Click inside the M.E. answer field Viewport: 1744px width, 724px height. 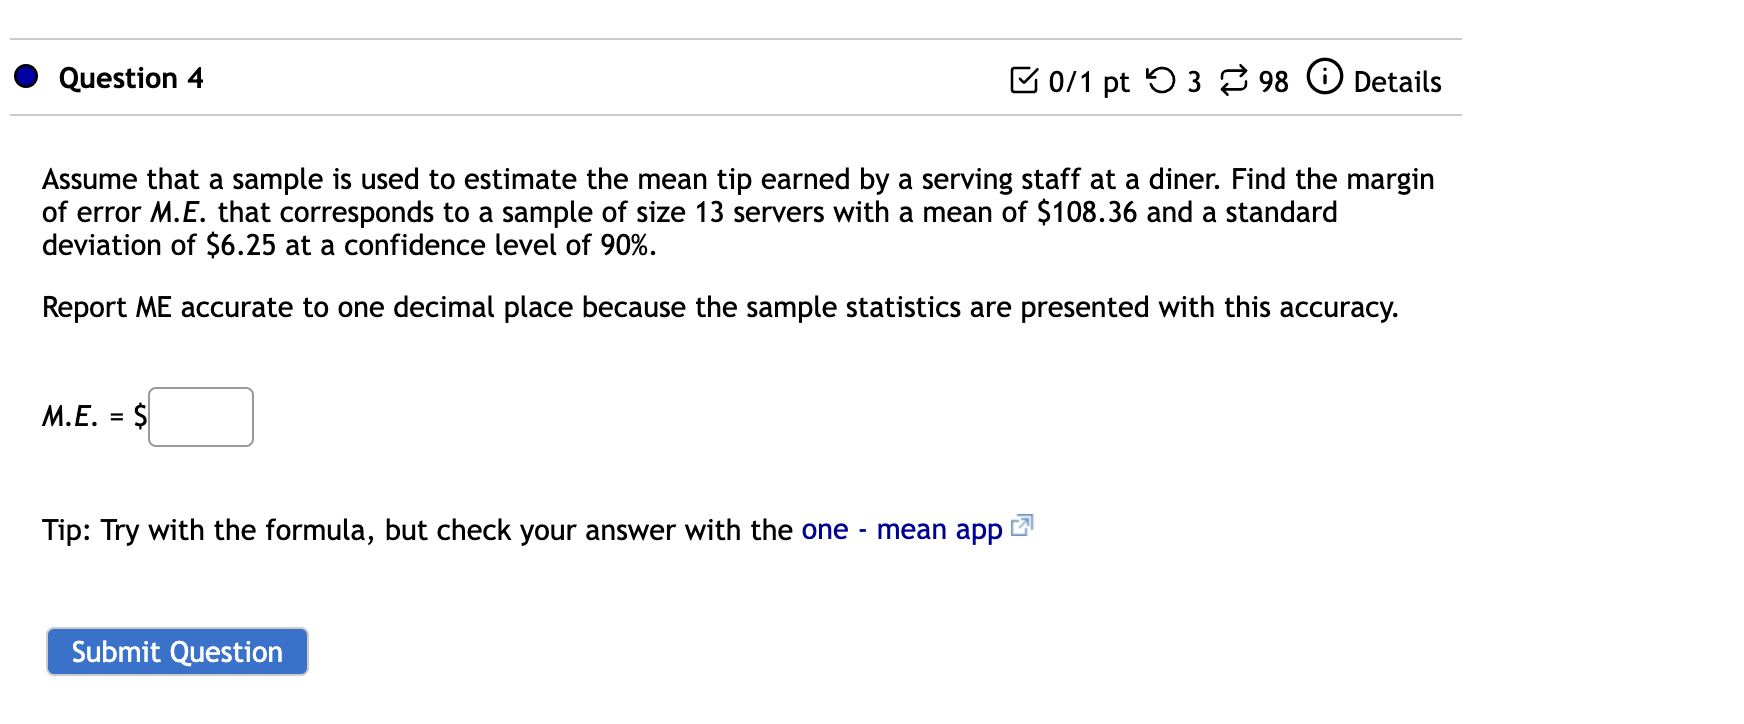pyautogui.click(x=200, y=417)
